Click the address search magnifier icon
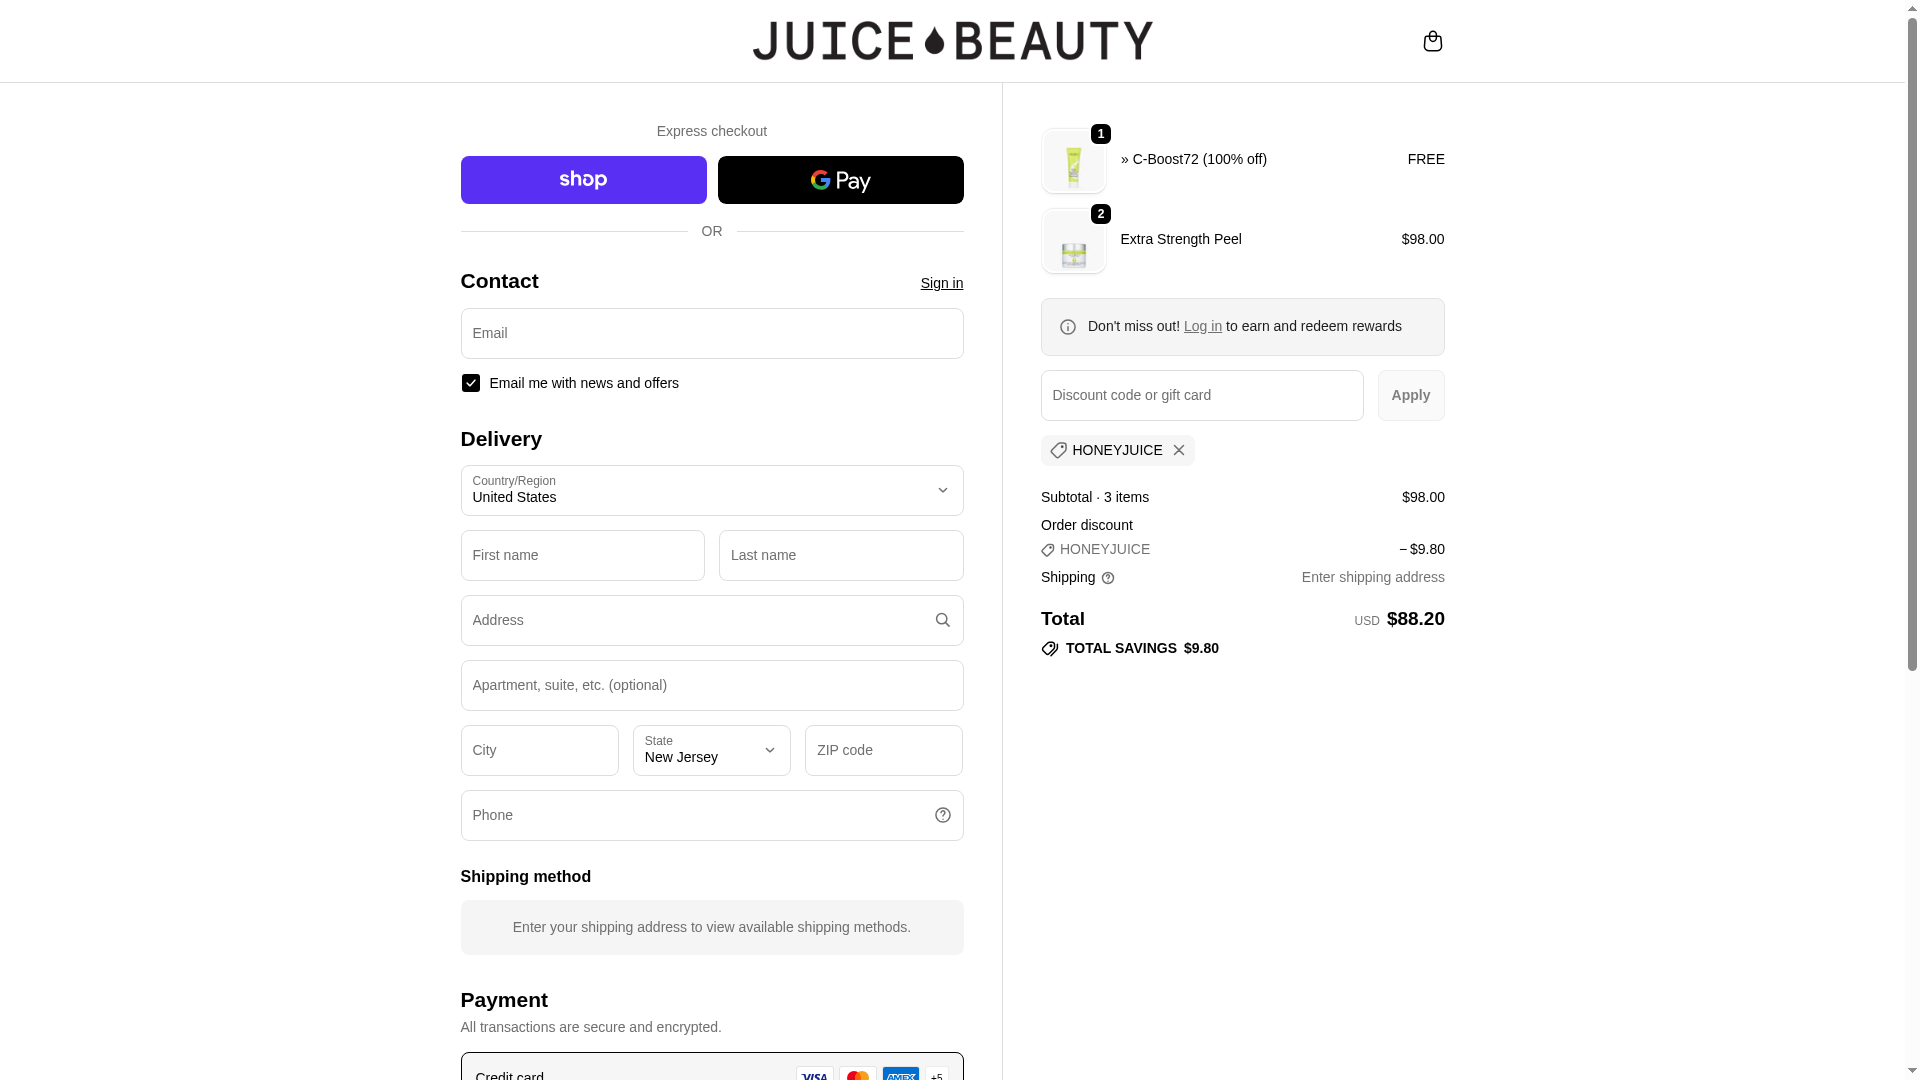The height and width of the screenshot is (1080, 1920). [x=942, y=621]
